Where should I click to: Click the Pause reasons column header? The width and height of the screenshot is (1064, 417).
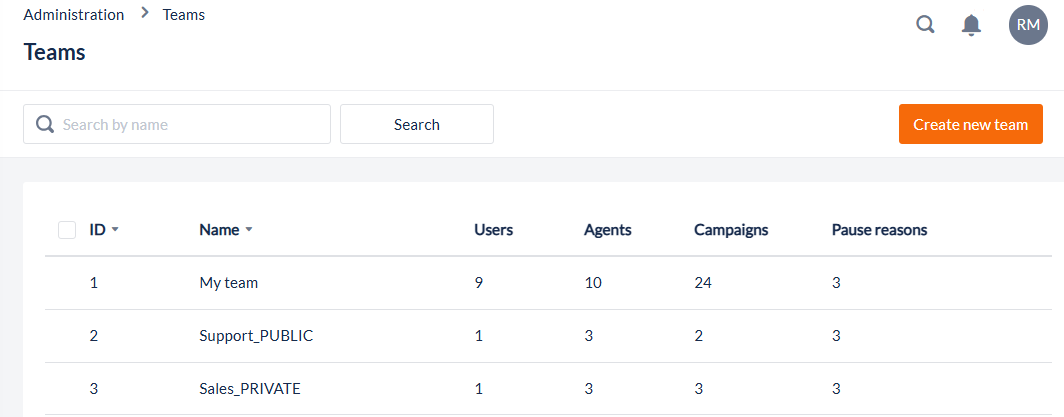pos(879,230)
